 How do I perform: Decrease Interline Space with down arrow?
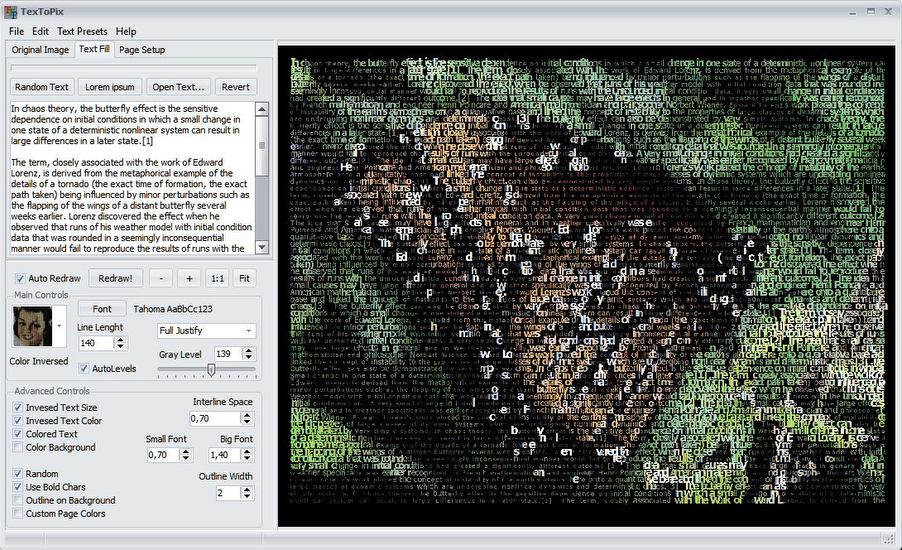tap(247, 422)
